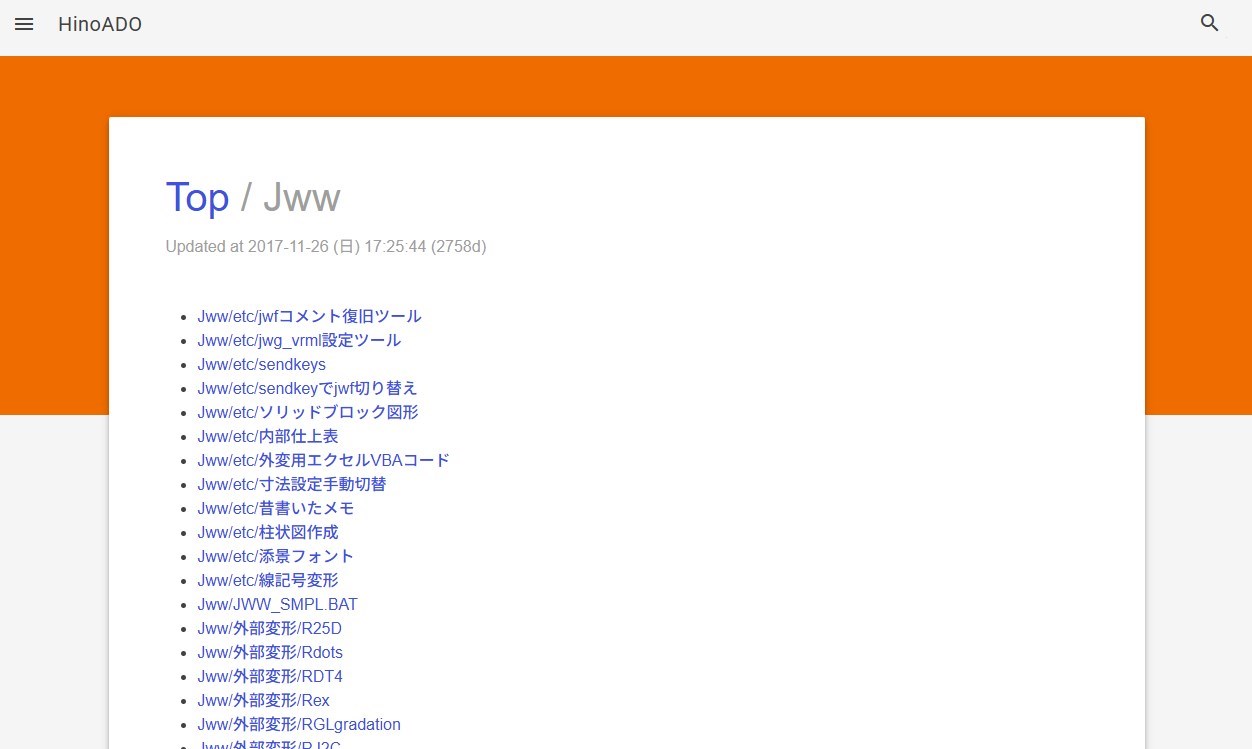Open the Jww/etc/内部仕上表 link
The width and height of the screenshot is (1252, 749).
[x=268, y=436]
